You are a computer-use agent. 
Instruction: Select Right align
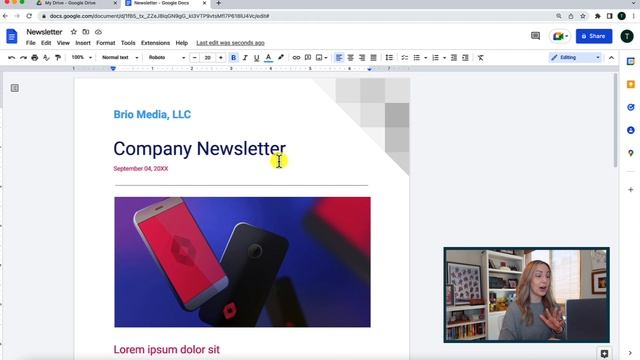pos(362,58)
